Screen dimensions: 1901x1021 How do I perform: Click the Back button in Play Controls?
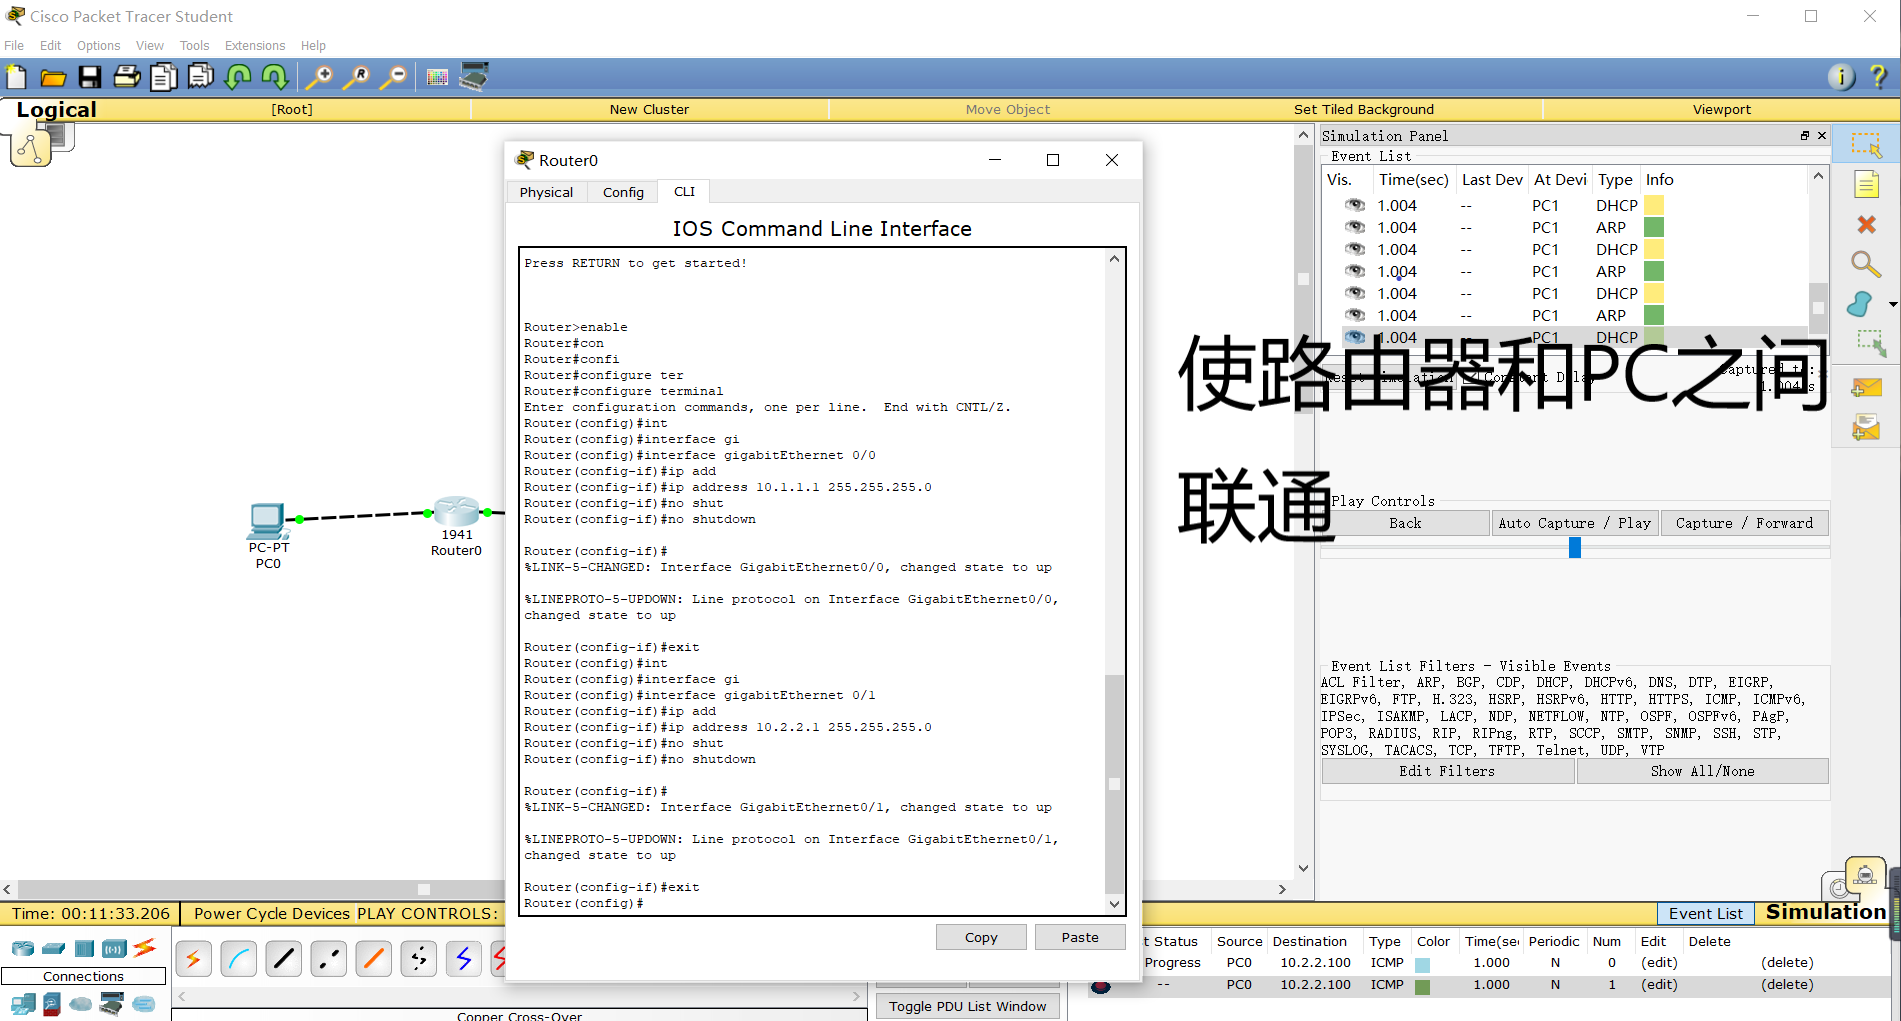pos(1405,523)
